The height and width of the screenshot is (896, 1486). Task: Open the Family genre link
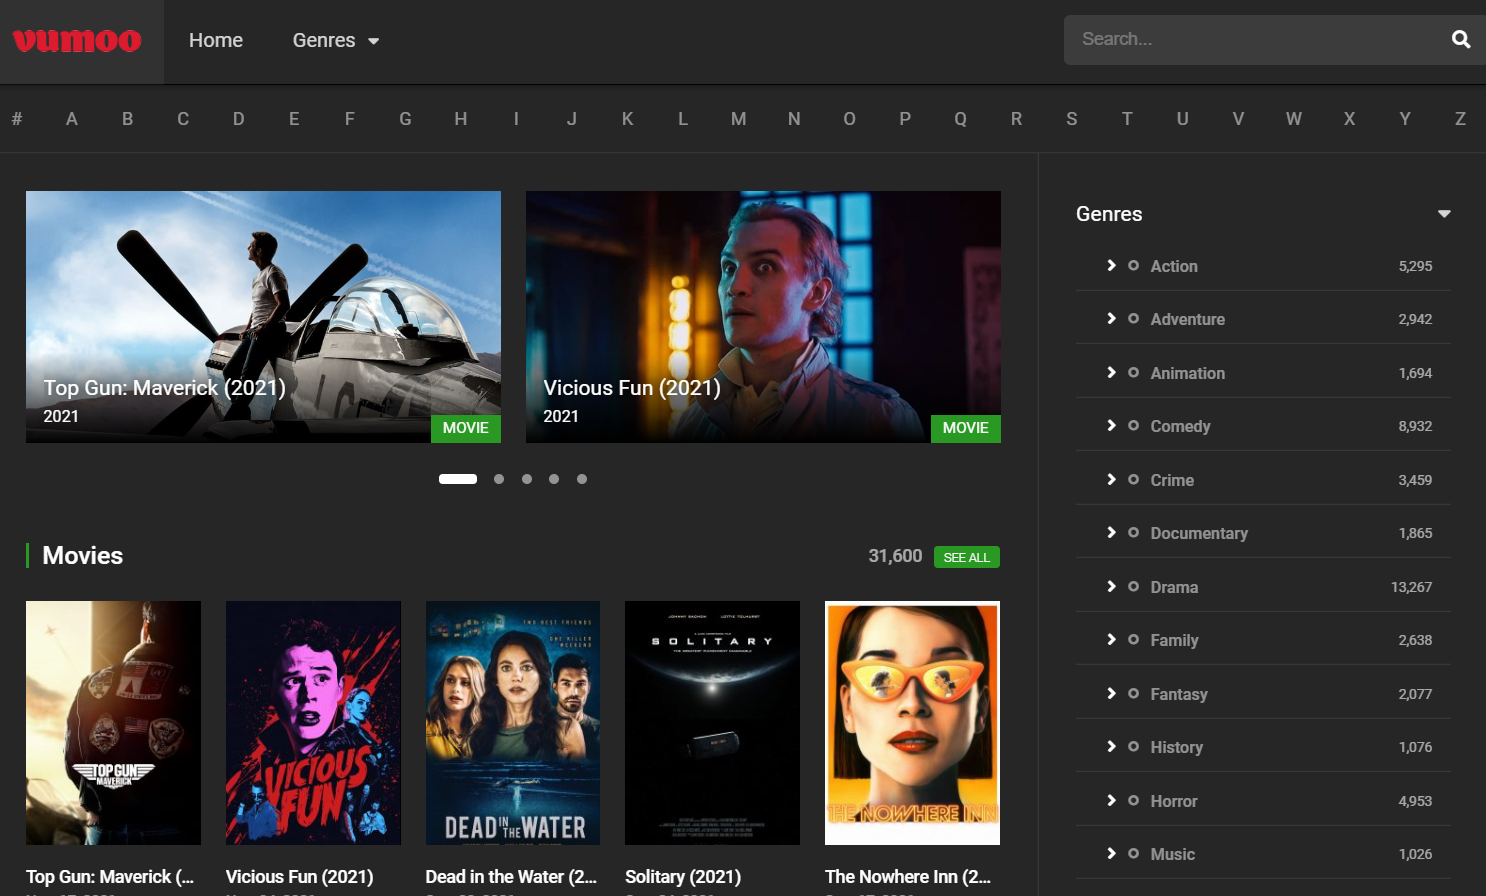click(1174, 640)
